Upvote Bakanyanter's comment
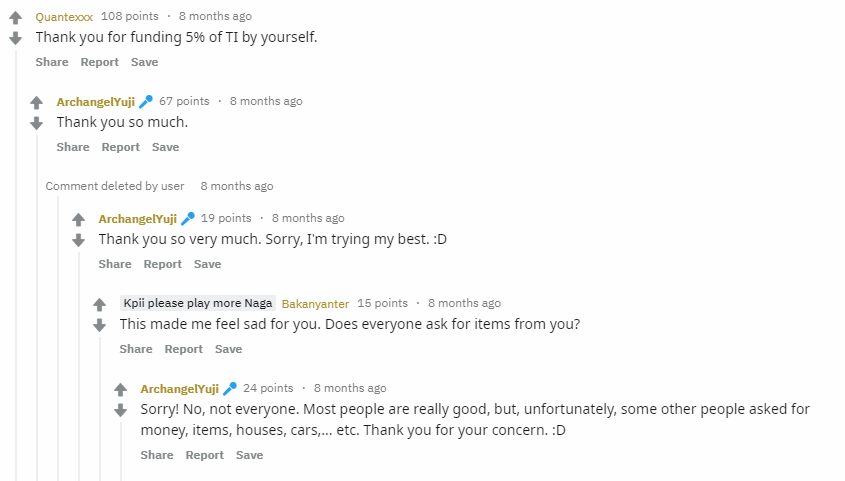This screenshot has height=481, width=845. tap(100, 304)
